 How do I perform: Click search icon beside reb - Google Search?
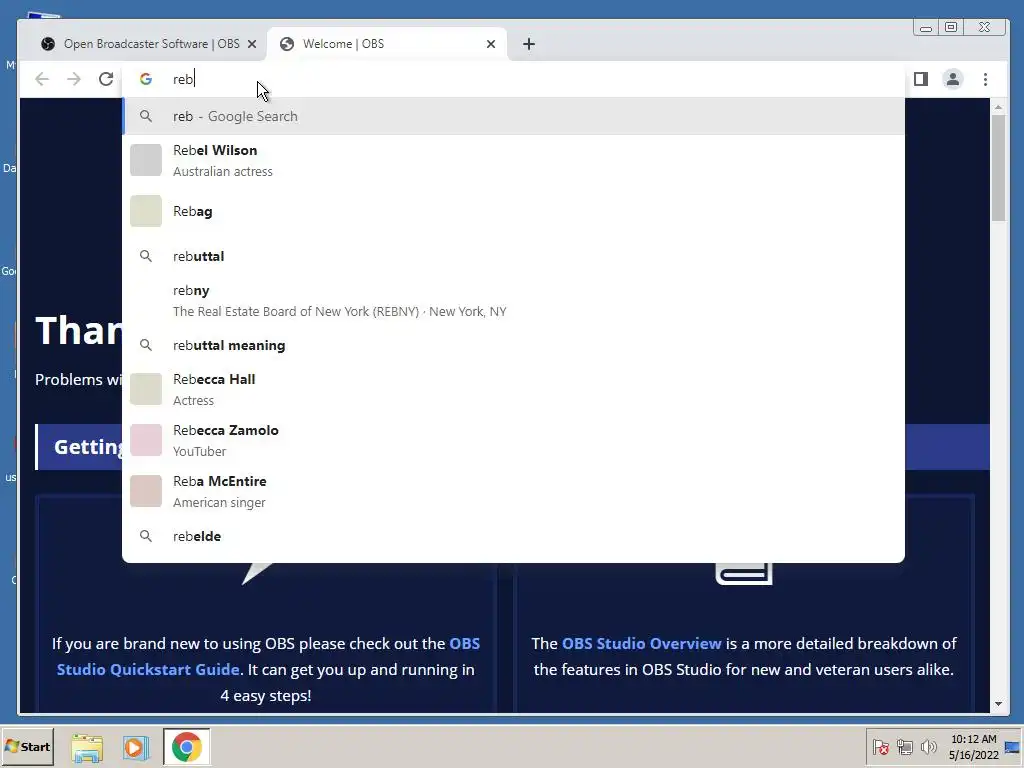pos(146,116)
